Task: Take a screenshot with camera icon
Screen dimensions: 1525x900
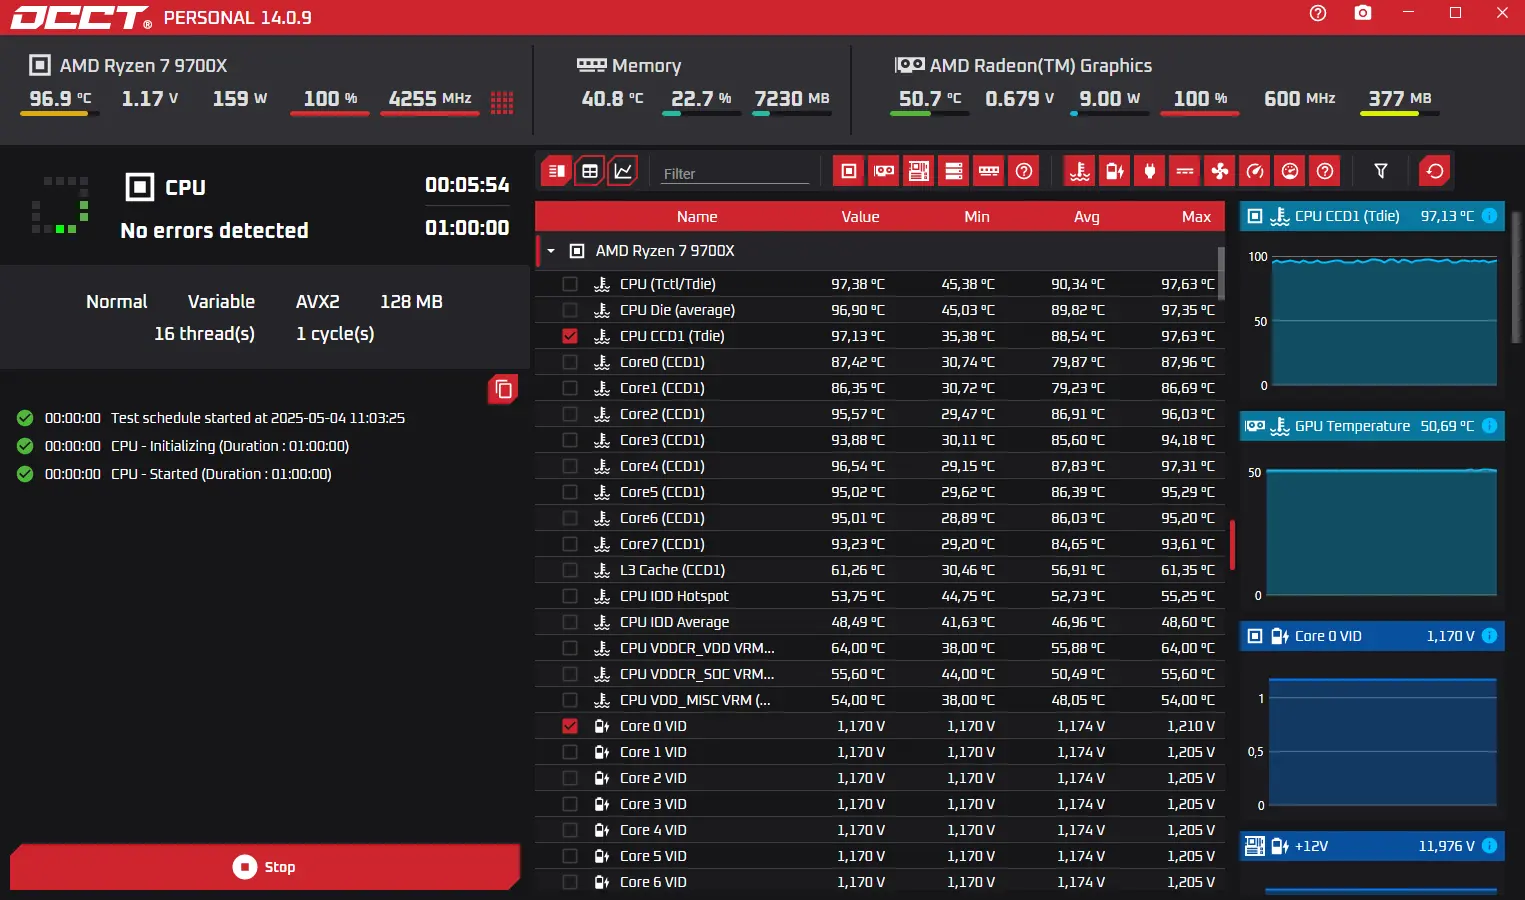Action: pos(1363,13)
